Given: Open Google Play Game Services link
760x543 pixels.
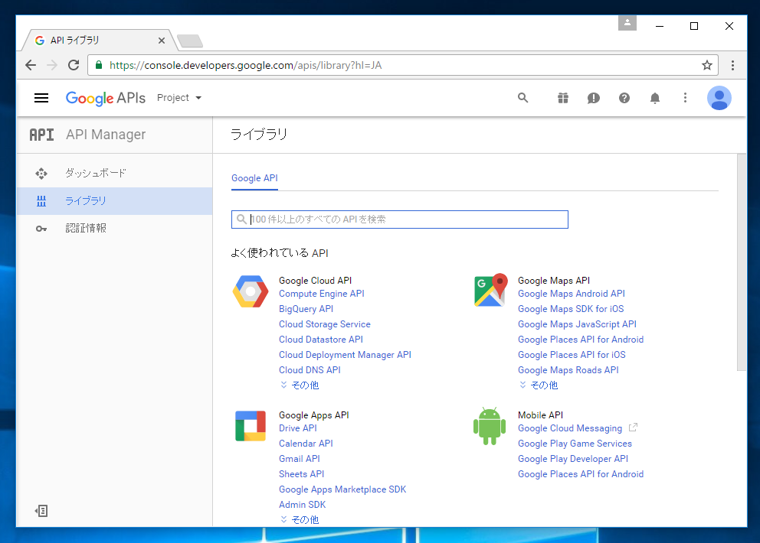Looking at the screenshot, I should point(575,443).
